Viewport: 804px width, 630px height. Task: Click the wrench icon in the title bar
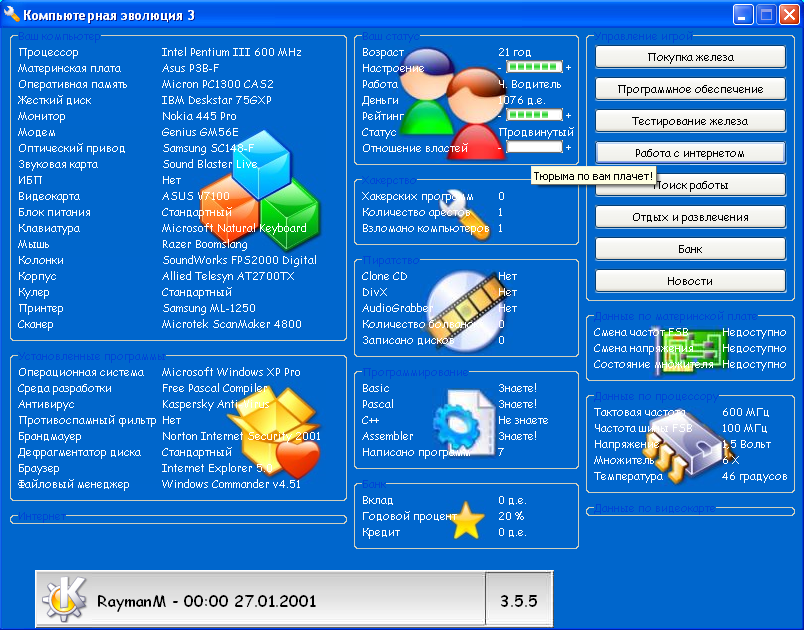11,14
